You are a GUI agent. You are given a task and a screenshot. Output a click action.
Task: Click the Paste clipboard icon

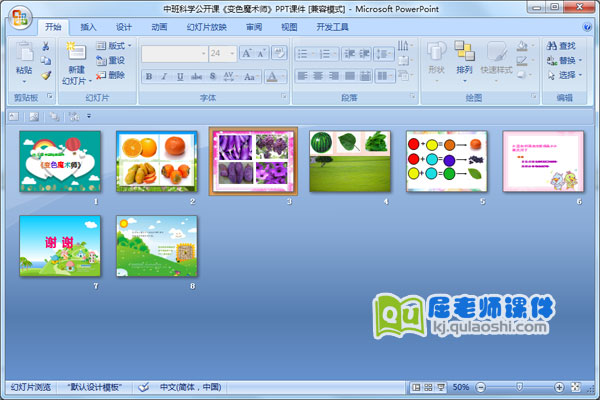24,52
